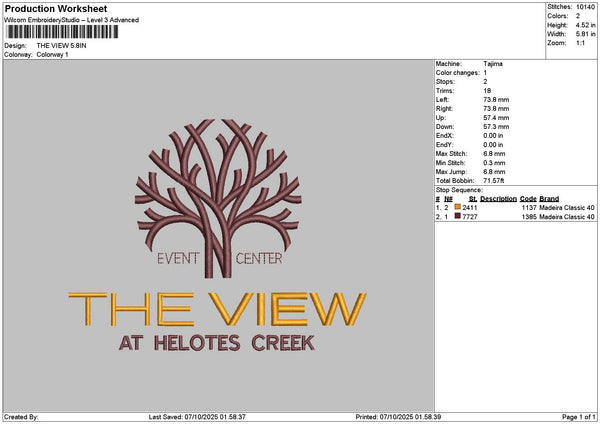Click the 'Code' column header

528,199
